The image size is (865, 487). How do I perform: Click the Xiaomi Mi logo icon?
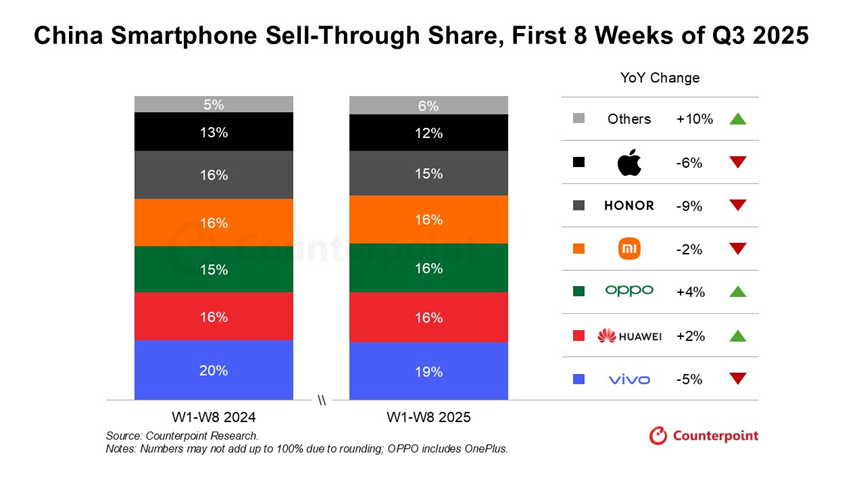click(x=629, y=249)
